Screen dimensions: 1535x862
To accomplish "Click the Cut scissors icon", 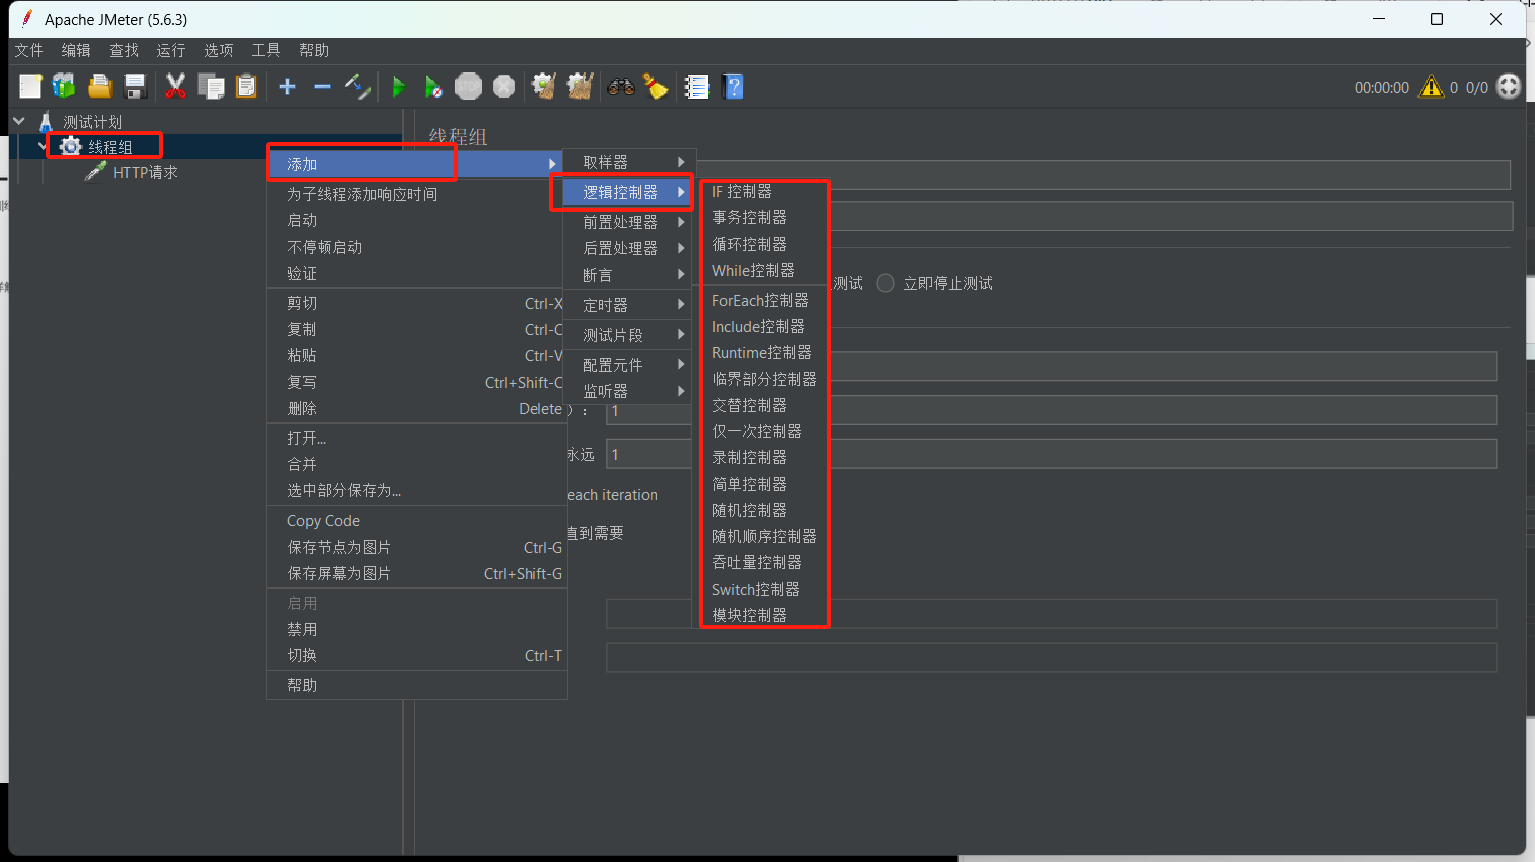I will [175, 87].
